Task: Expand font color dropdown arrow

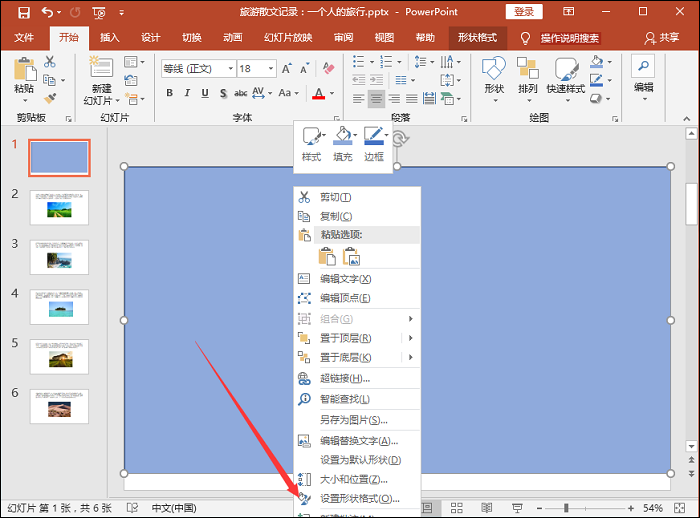Action: 332,93
